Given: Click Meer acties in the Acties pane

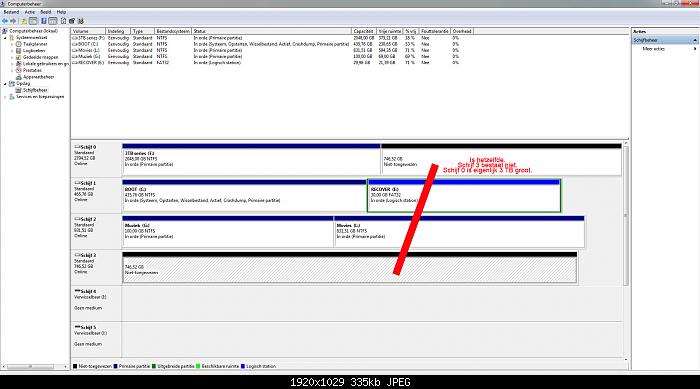Looking at the screenshot, I should (x=654, y=49).
